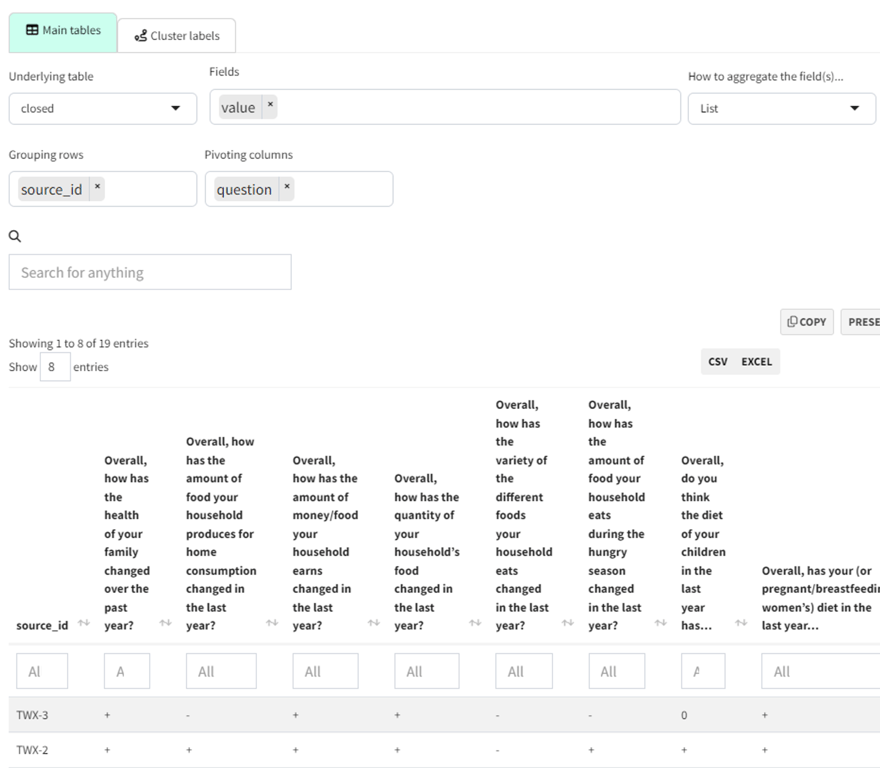Export table as CSV
Screen dimensions: 880x768
pos(718,362)
